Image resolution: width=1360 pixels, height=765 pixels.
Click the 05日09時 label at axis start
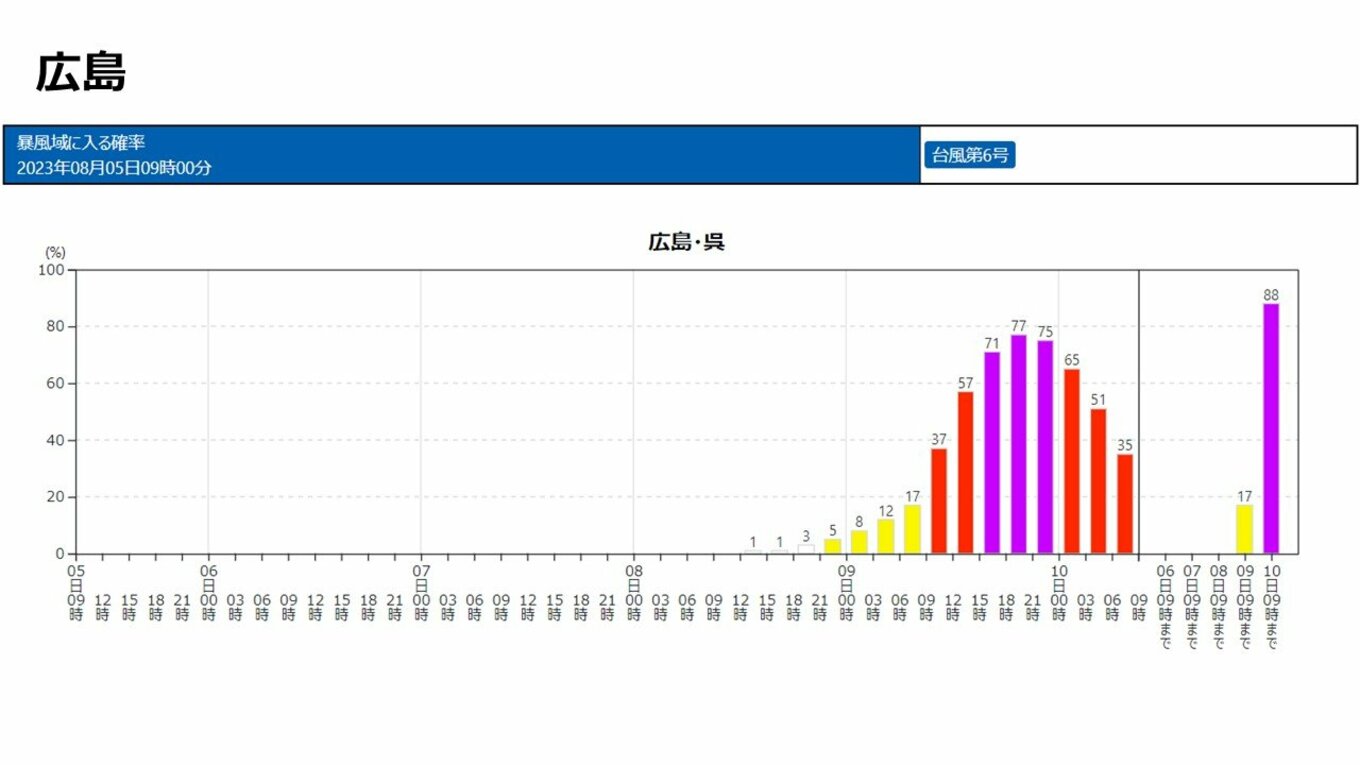pyautogui.click(x=76, y=592)
